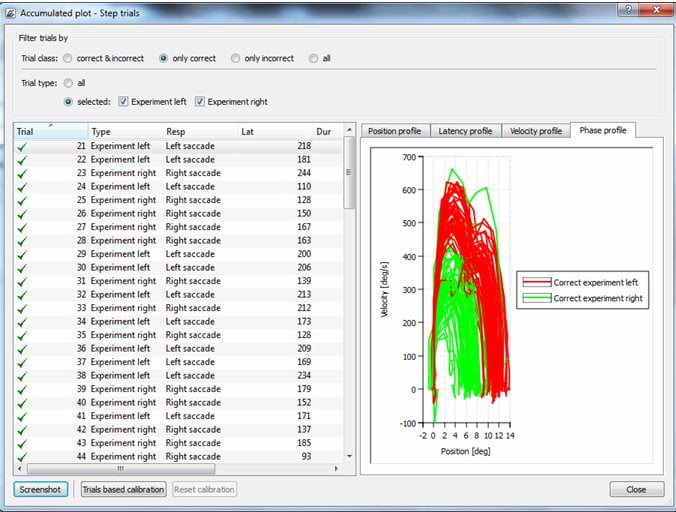The image size is (676, 512).
Task: Click the help question mark button
Action: coord(628,9)
